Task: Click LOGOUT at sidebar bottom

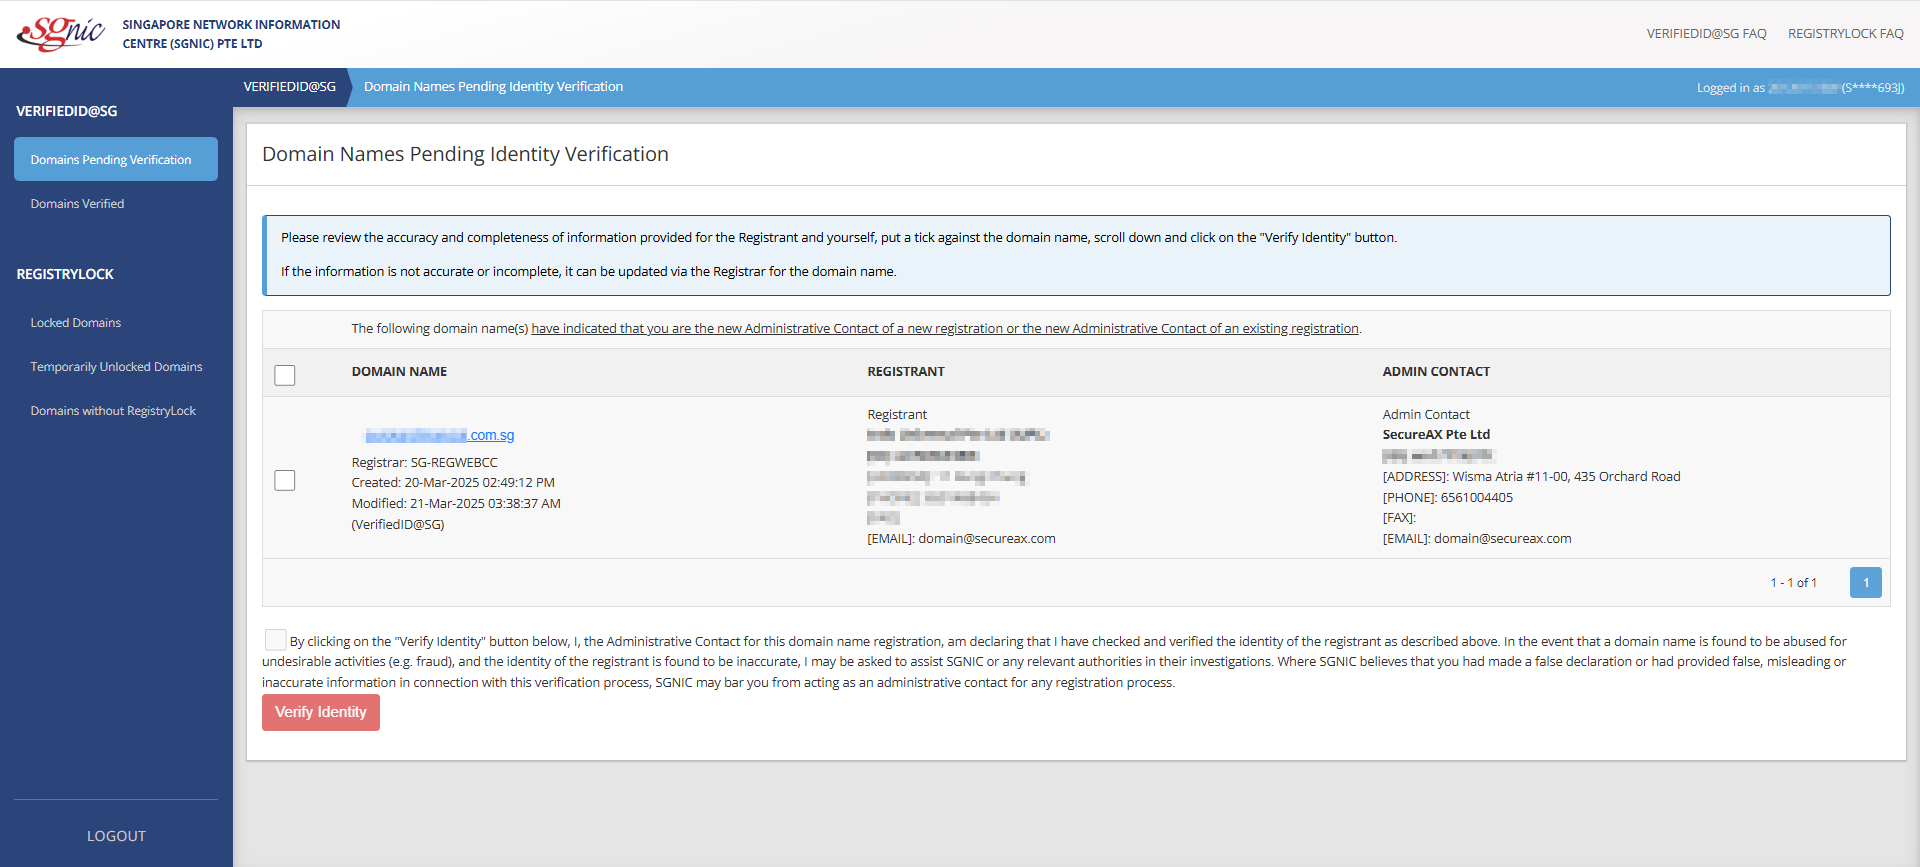Action: tap(116, 836)
